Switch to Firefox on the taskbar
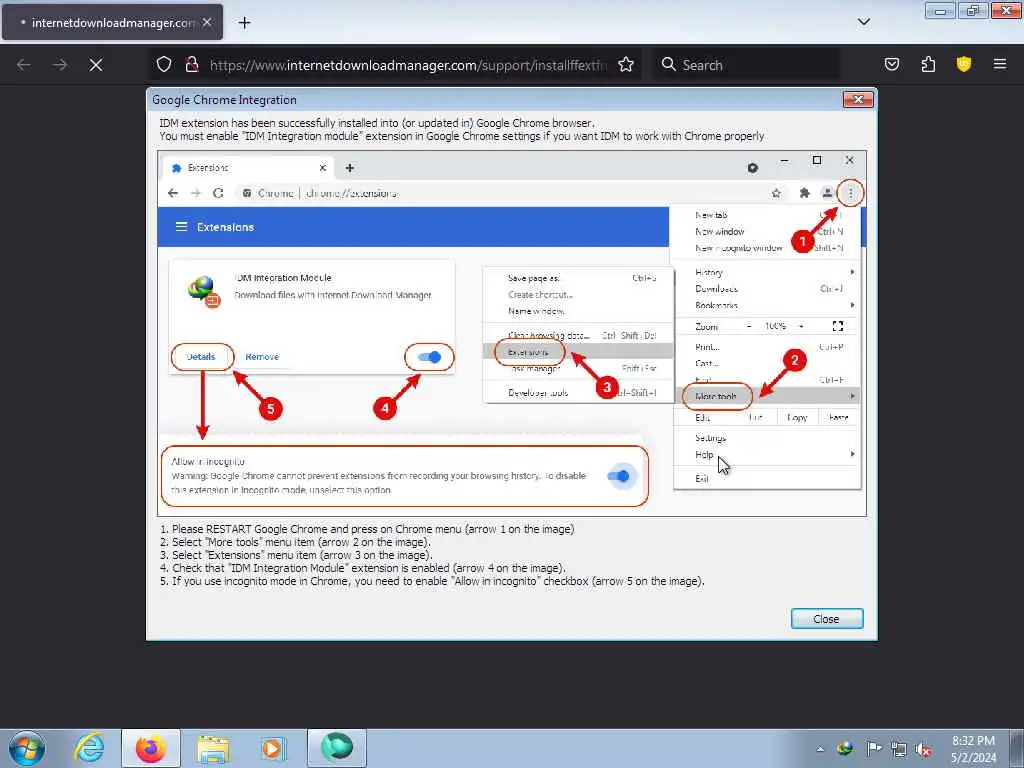This screenshot has width=1024, height=768. (151, 748)
